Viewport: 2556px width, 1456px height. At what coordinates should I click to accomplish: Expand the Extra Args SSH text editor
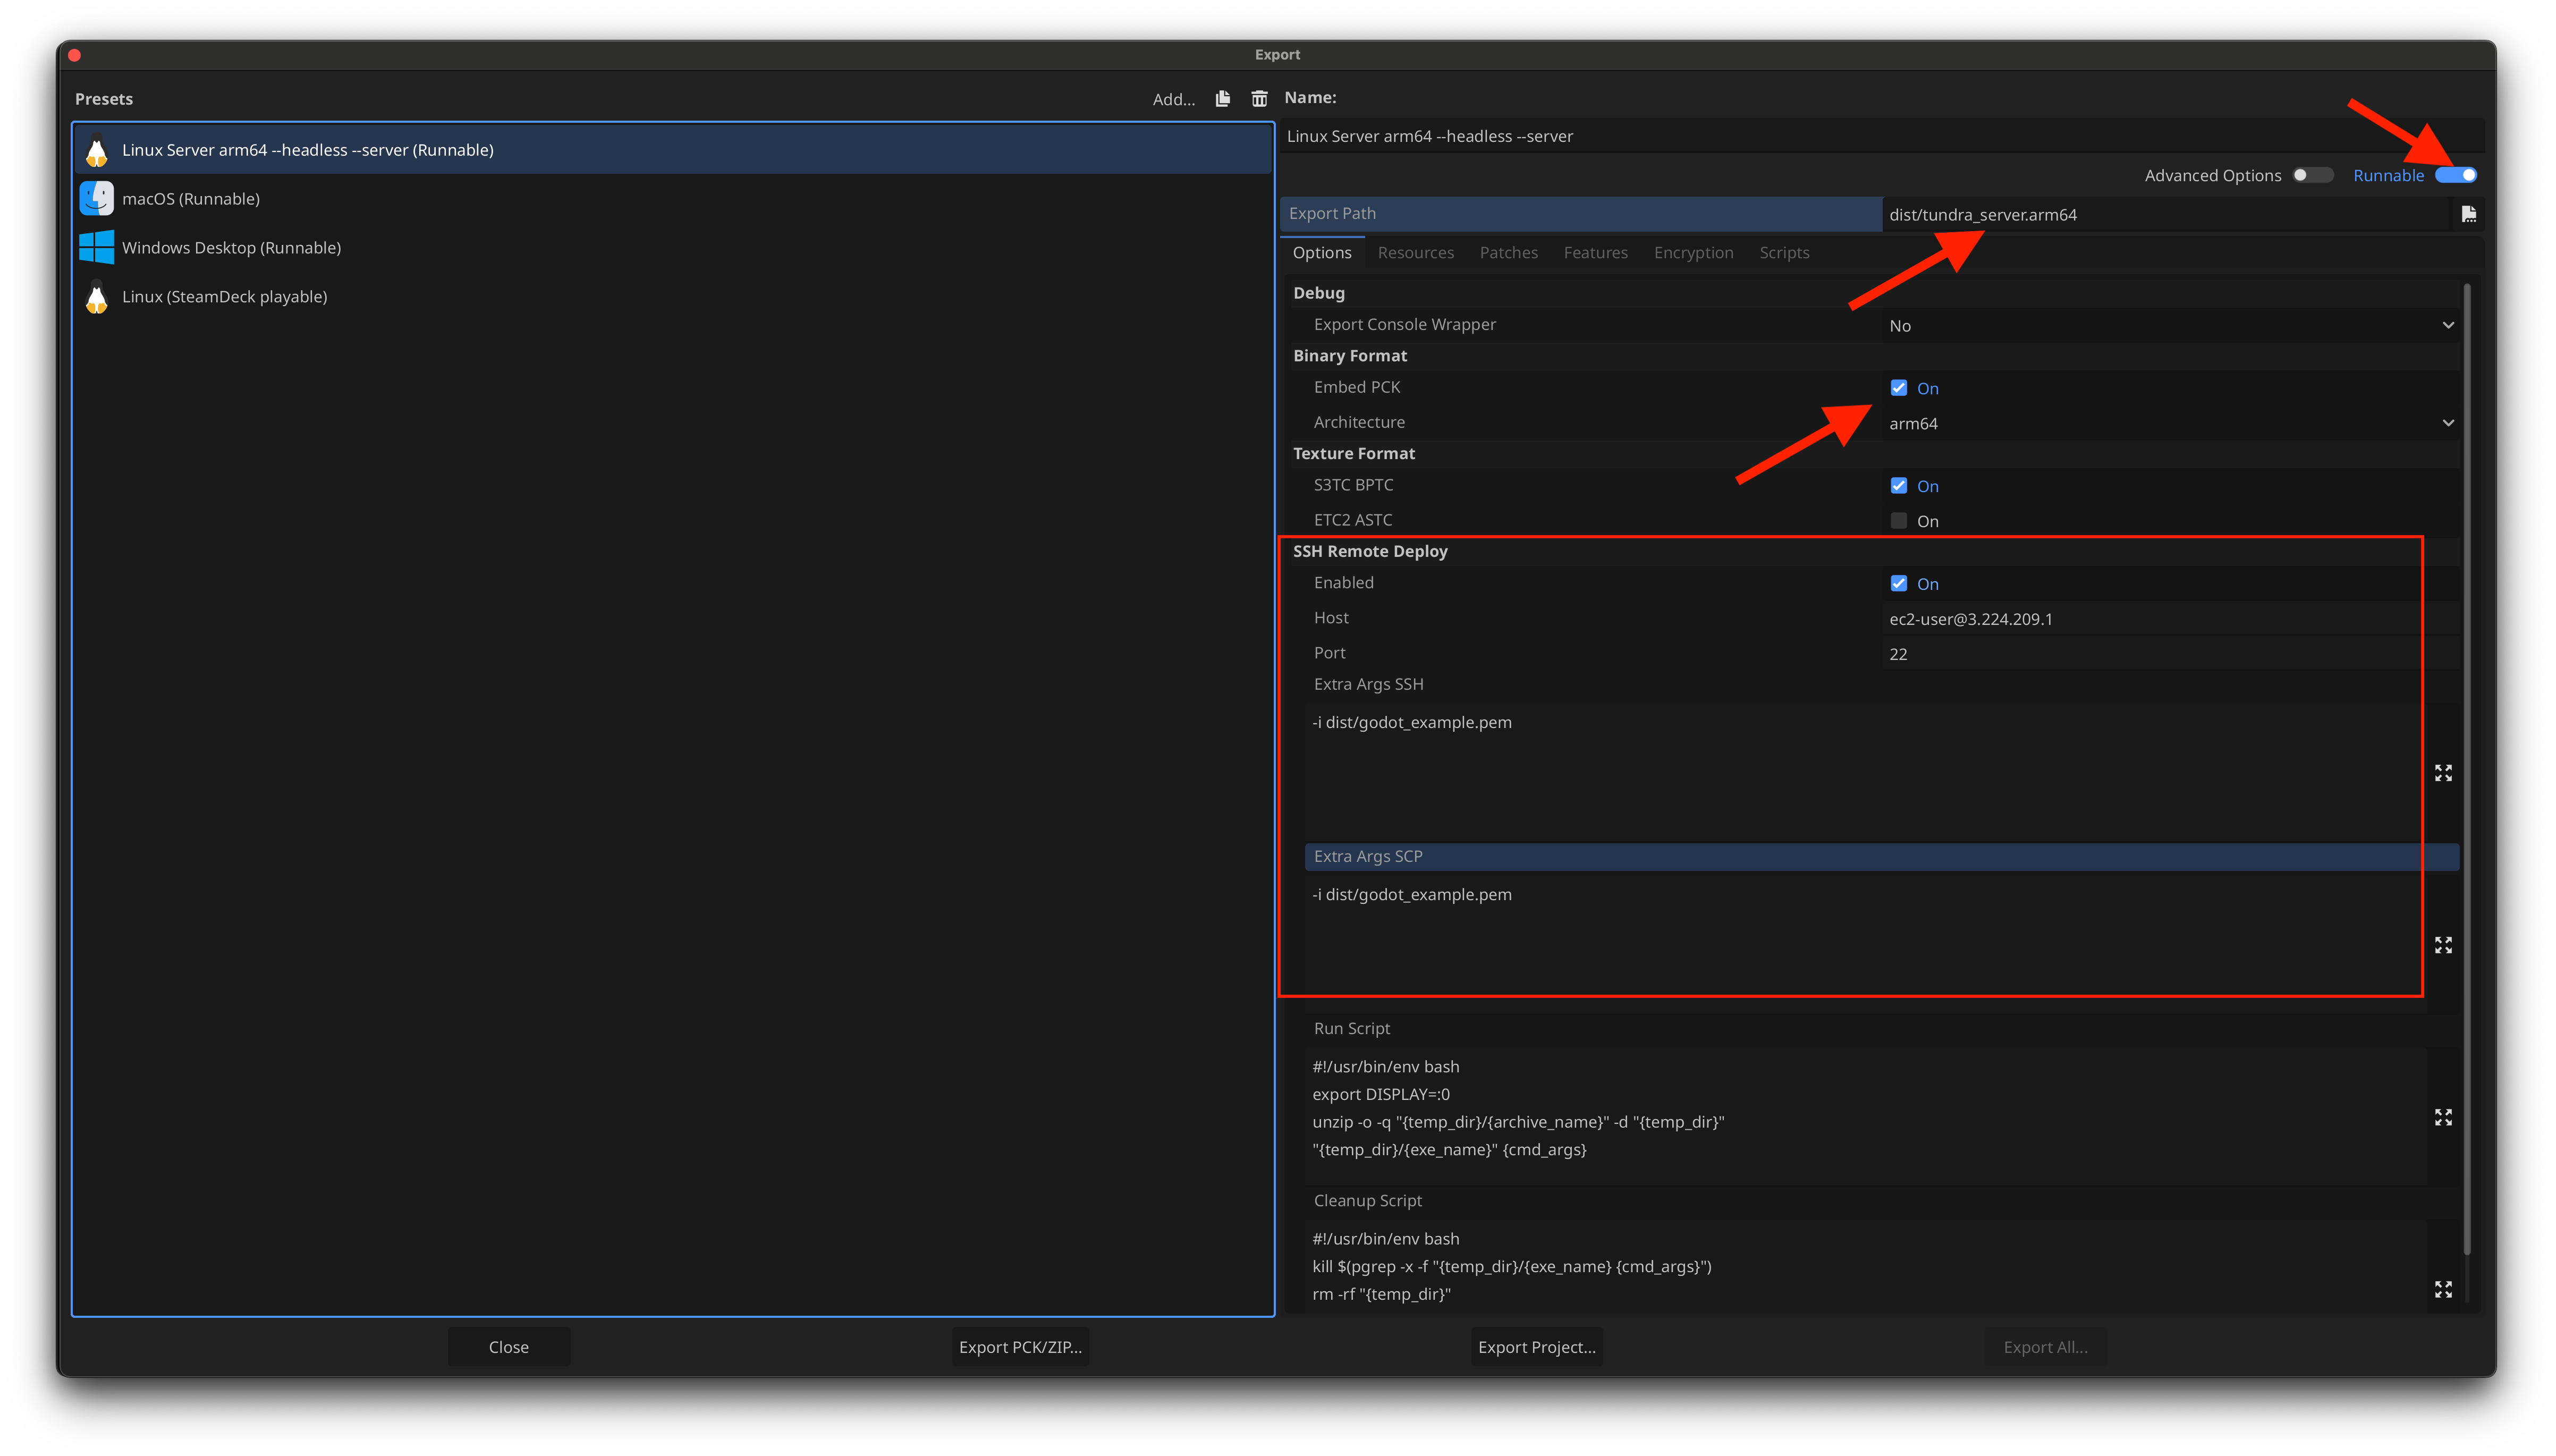2443,773
